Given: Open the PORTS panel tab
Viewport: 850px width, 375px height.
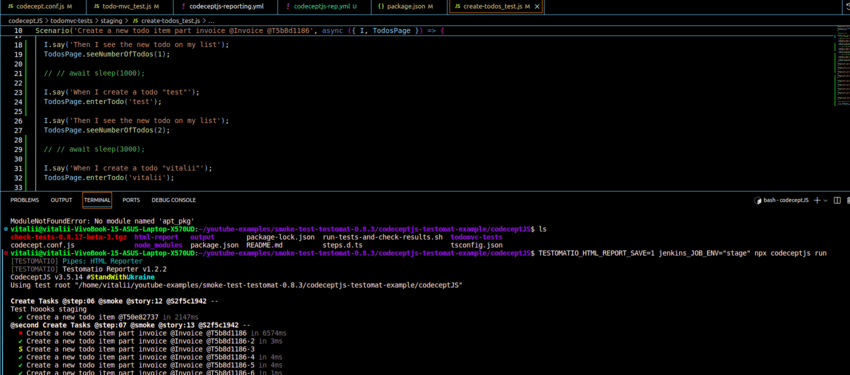Looking at the screenshot, I should (131, 200).
